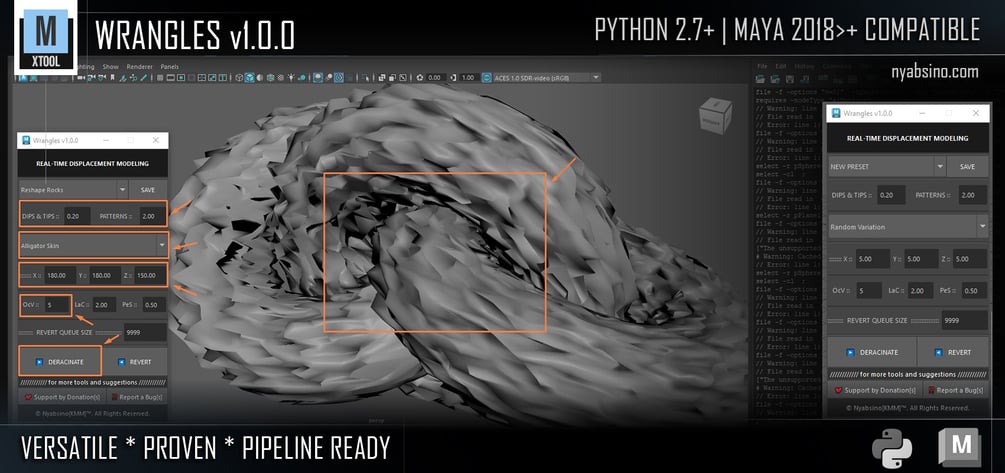Click REVERT in the left Wrangles window
Image resolution: width=1005 pixels, height=473 pixels.
[x=135, y=361]
